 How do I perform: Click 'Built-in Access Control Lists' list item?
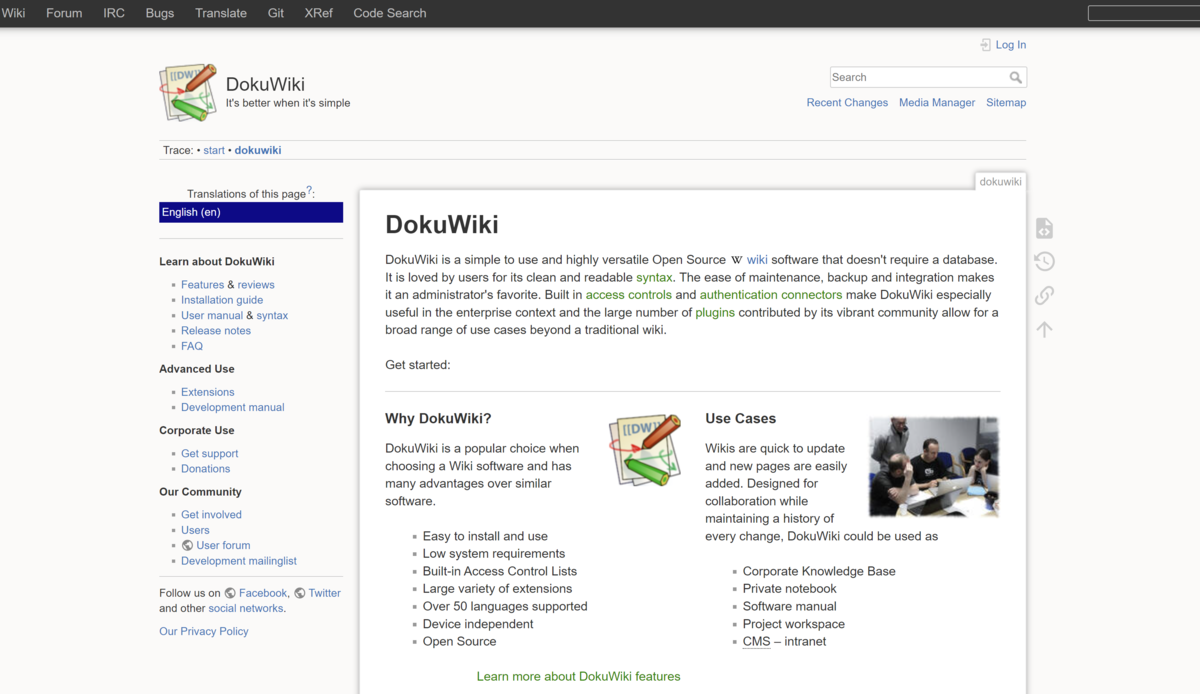click(x=500, y=572)
